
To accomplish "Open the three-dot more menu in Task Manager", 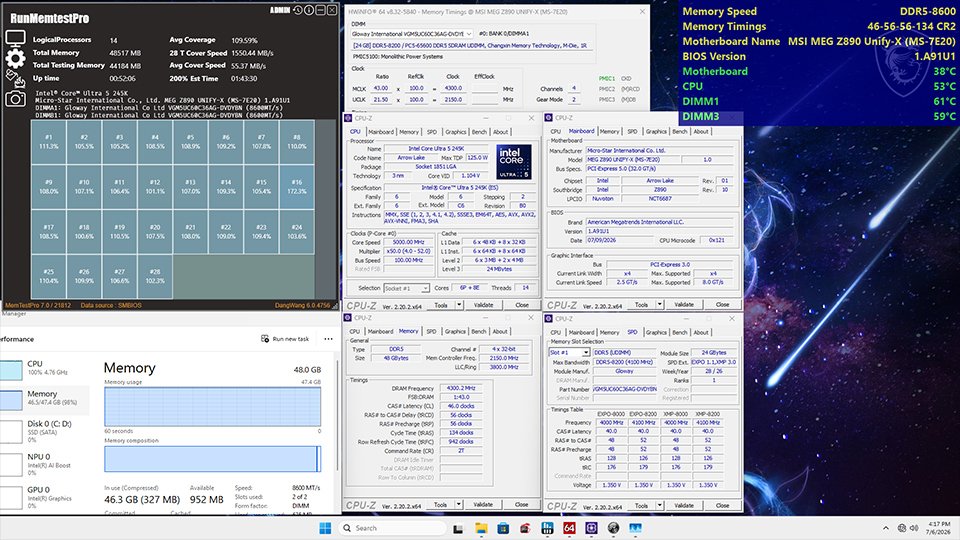I will [x=329, y=339].
